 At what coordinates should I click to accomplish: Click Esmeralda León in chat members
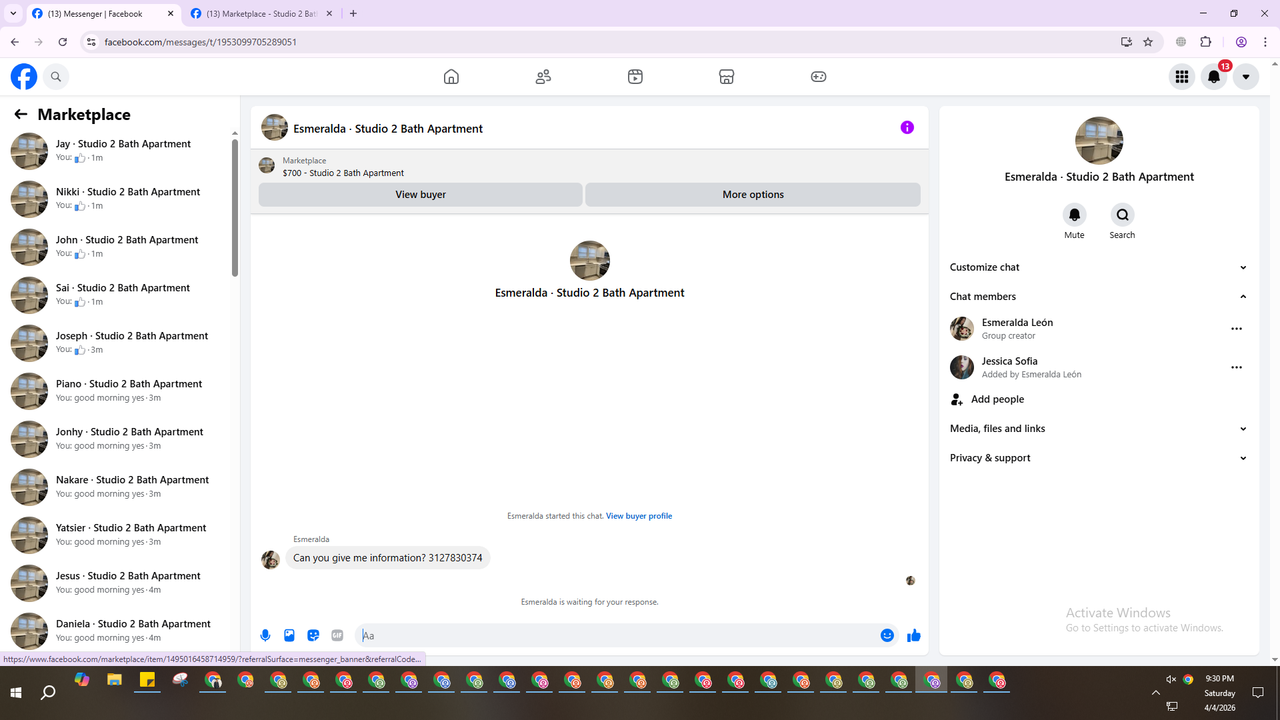point(1017,323)
